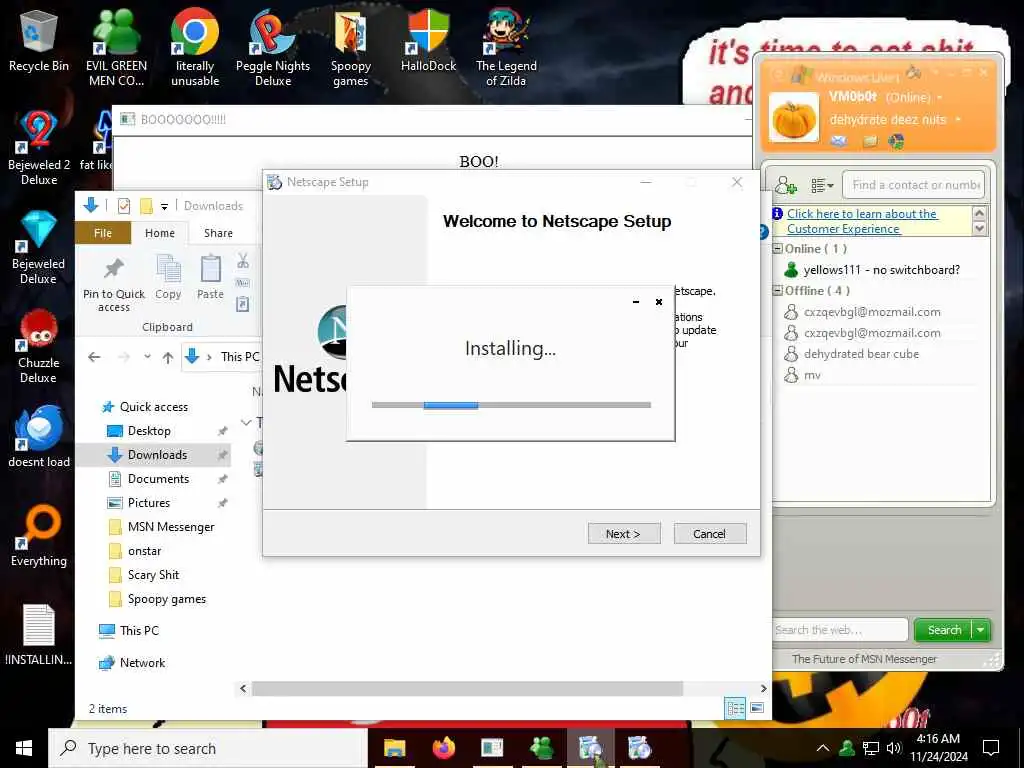Click the Explorer horizontal scrollbar
This screenshot has height=768, width=1024.
tap(468, 688)
